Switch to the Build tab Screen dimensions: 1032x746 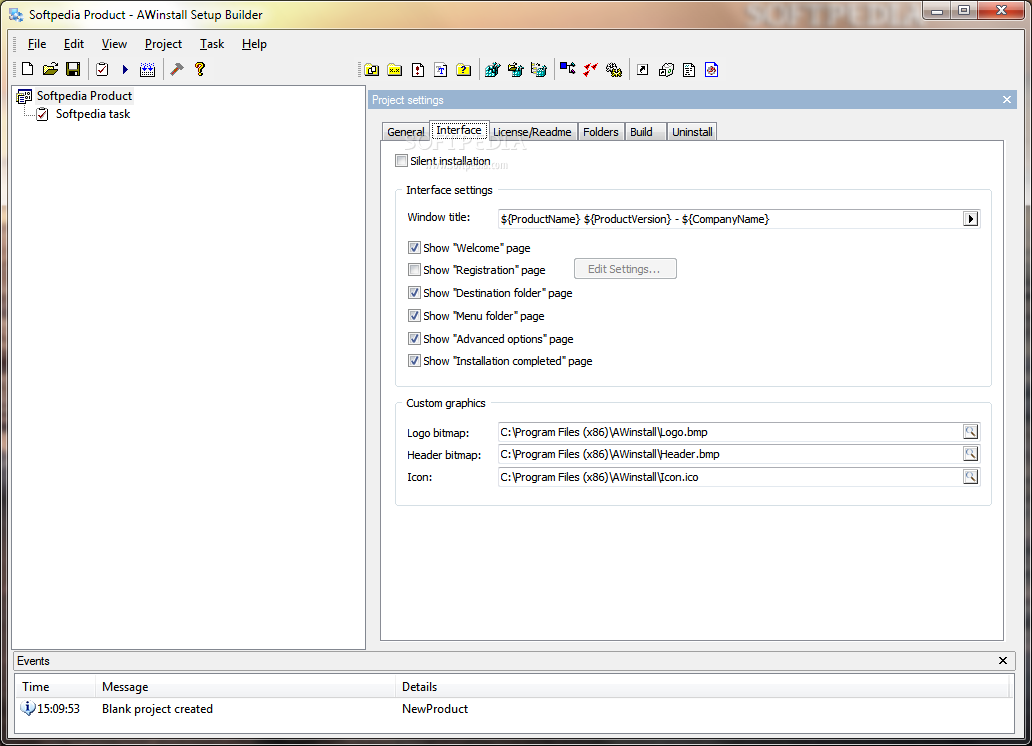click(x=645, y=132)
